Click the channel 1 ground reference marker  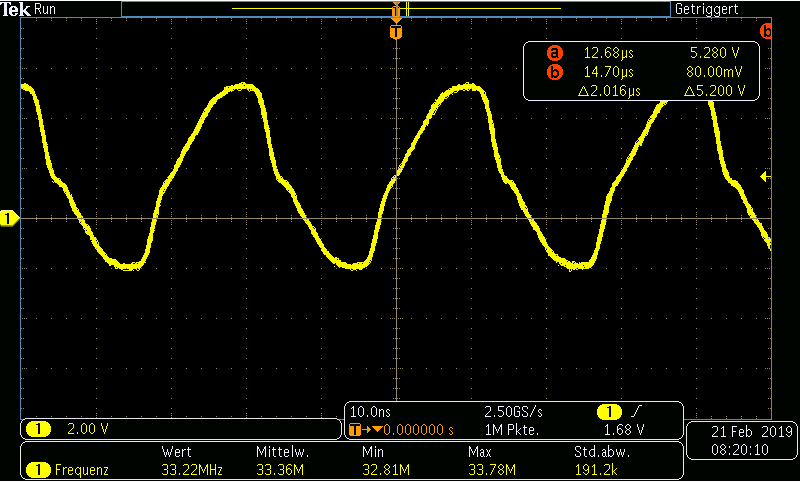[x=9, y=219]
